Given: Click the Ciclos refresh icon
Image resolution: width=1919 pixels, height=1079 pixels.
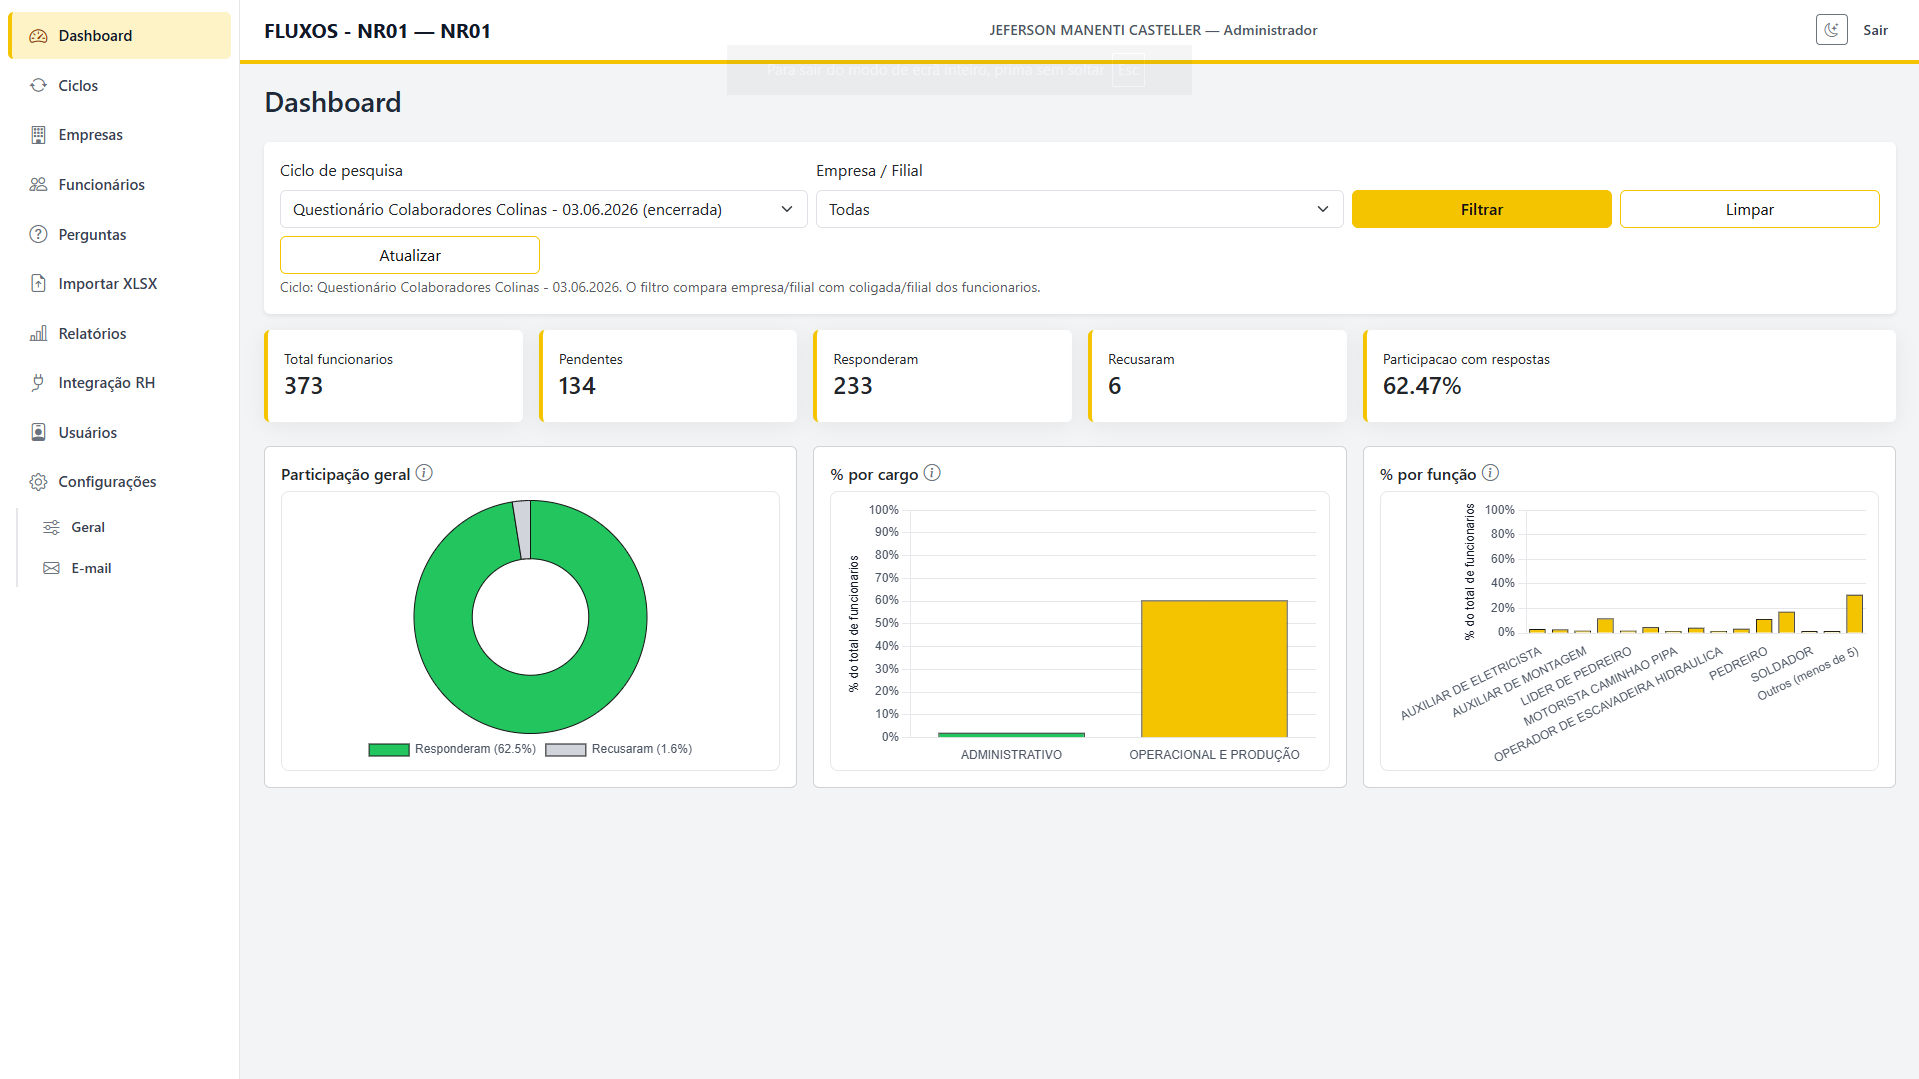Looking at the screenshot, I should tap(38, 85).
